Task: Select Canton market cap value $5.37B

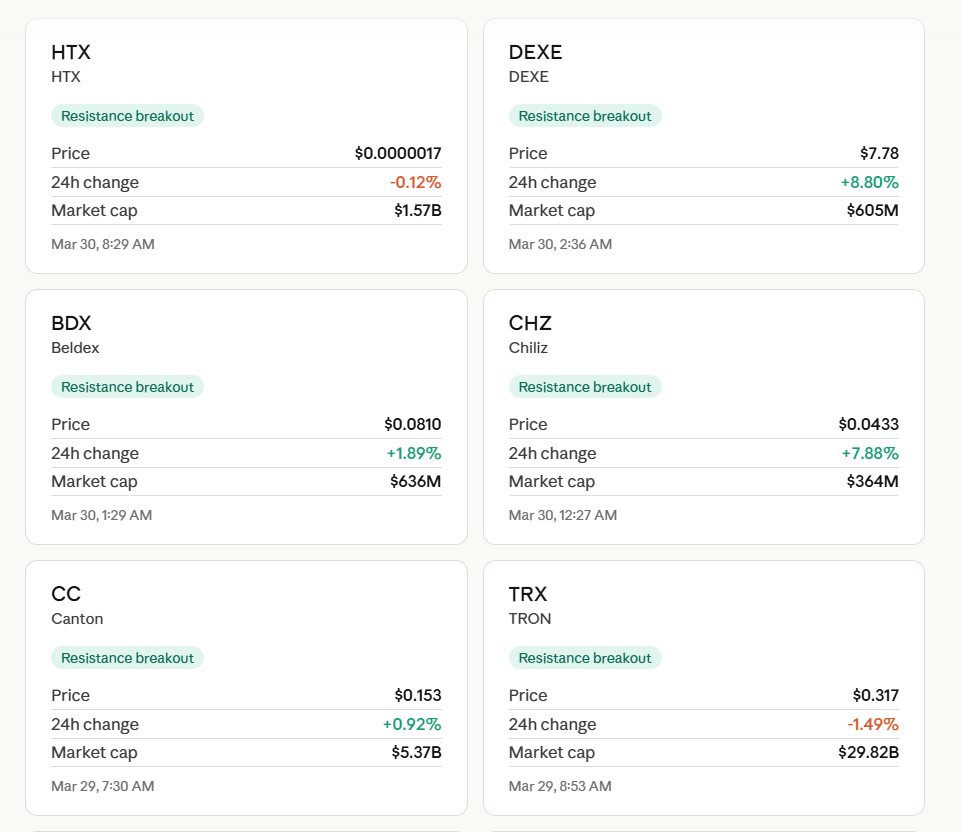Action: click(x=416, y=752)
